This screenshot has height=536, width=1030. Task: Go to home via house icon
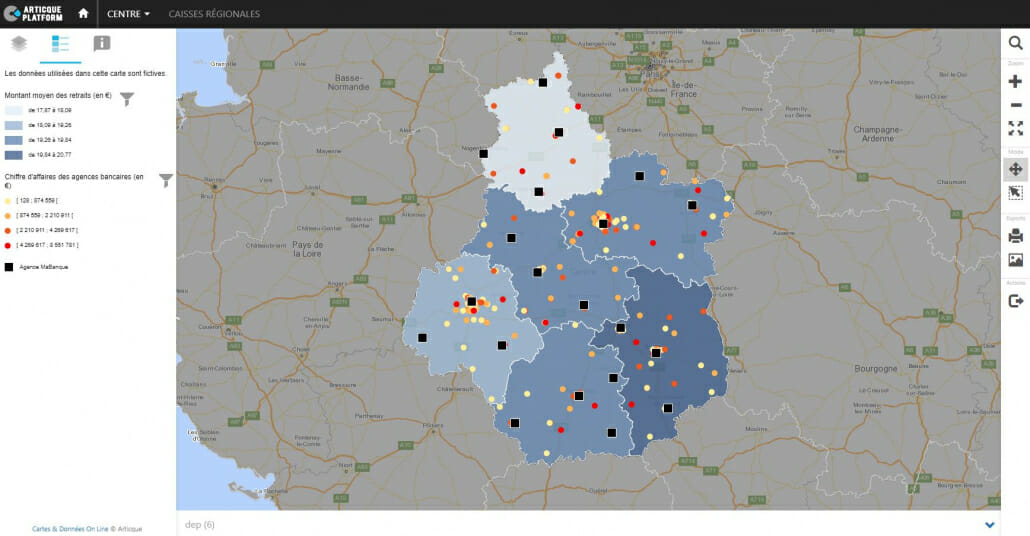[83, 13]
